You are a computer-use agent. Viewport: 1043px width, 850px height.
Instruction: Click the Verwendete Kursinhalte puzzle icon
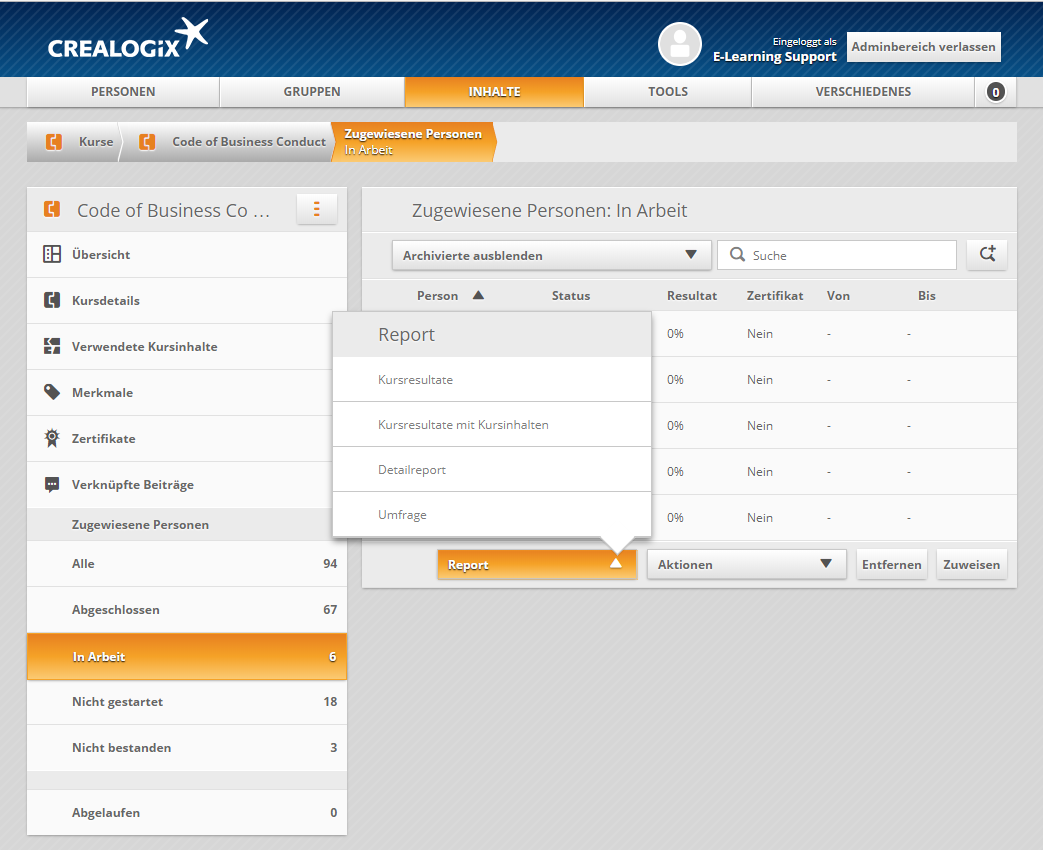52,347
